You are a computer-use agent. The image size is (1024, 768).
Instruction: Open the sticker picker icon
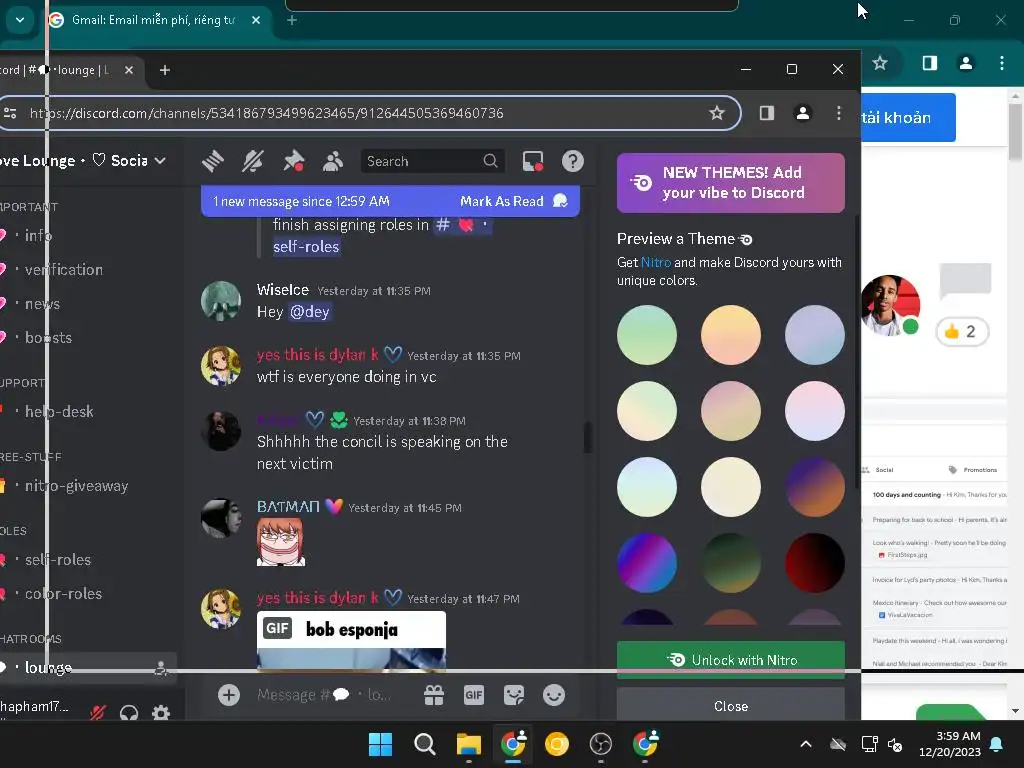click(x=514, y=695)
